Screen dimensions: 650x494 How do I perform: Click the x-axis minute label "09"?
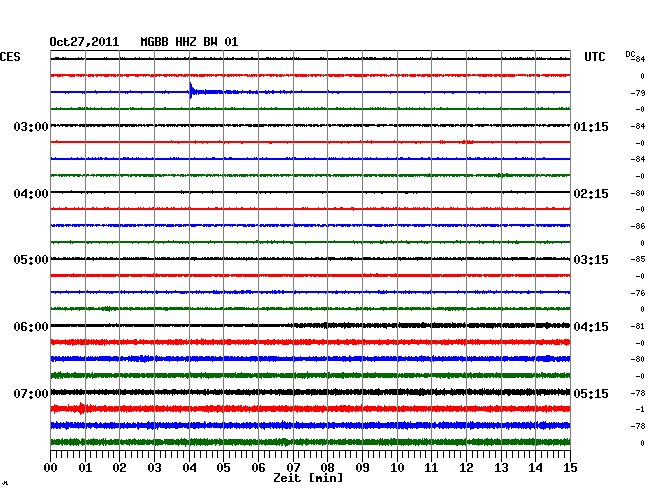point(362,468)
